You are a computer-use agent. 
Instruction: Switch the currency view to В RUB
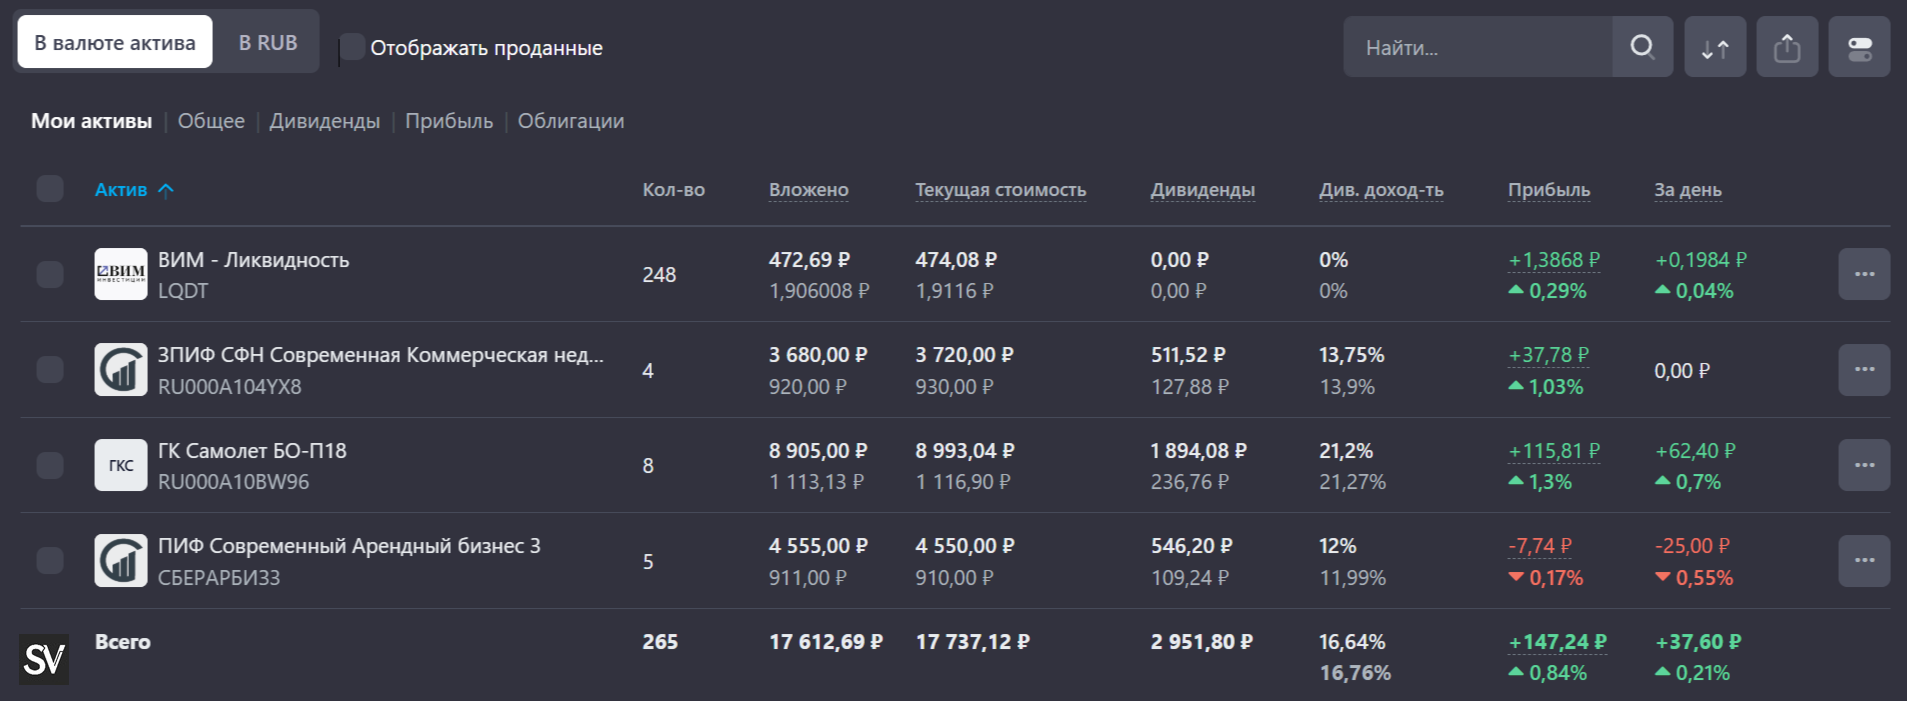(268, 43)
